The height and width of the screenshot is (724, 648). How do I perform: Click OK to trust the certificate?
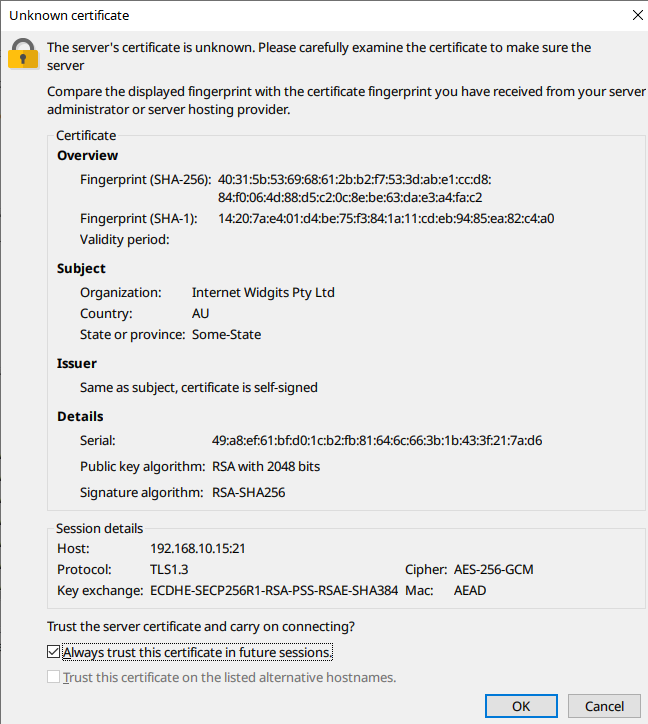[521, 706]
